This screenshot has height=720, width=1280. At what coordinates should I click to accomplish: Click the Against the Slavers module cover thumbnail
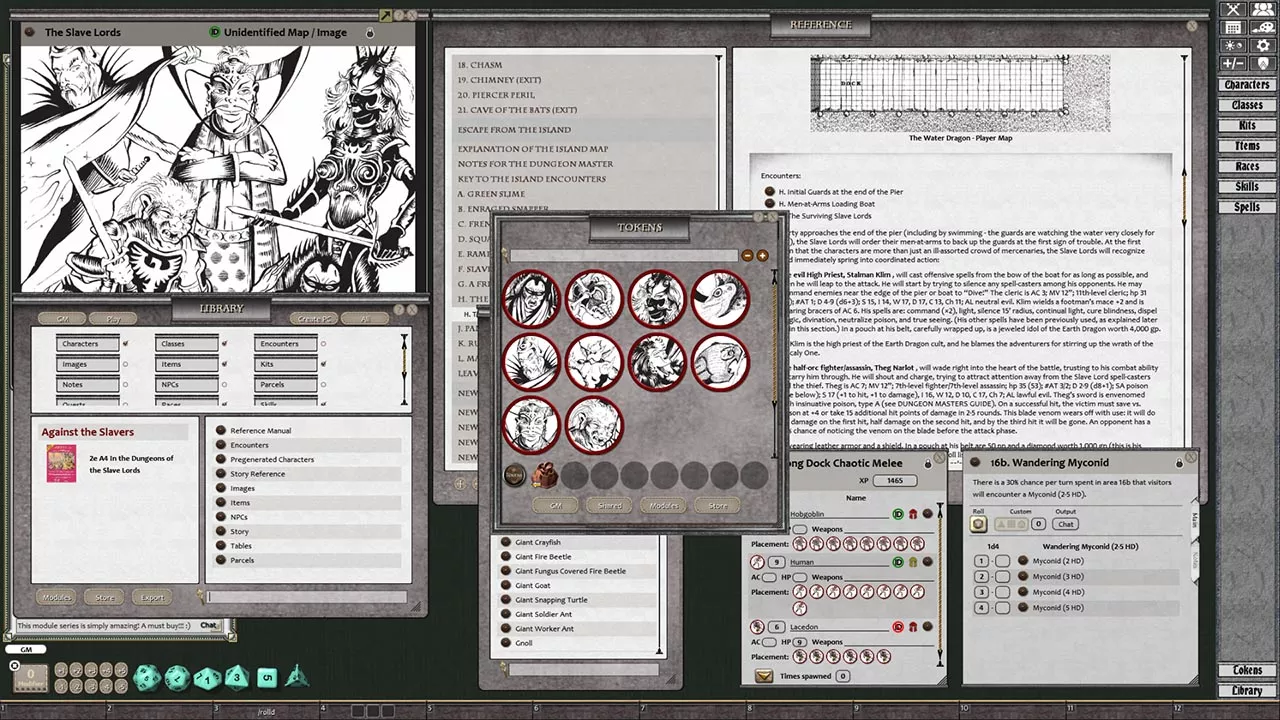pos(61,463)
